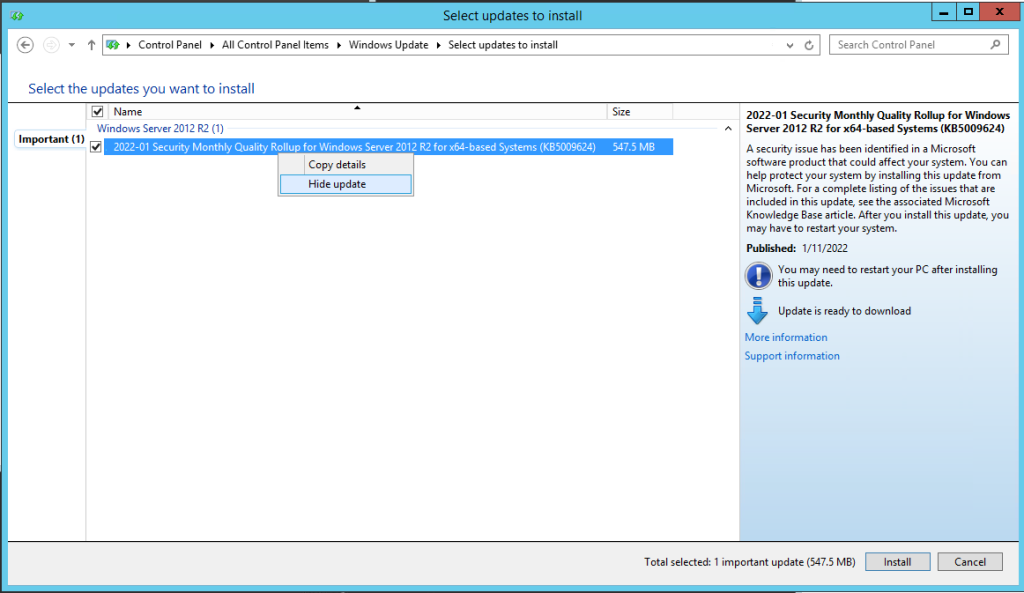Choose Copy details from context menu
This screenshot has width=1024, height=593.
click(x=346, y=165)
